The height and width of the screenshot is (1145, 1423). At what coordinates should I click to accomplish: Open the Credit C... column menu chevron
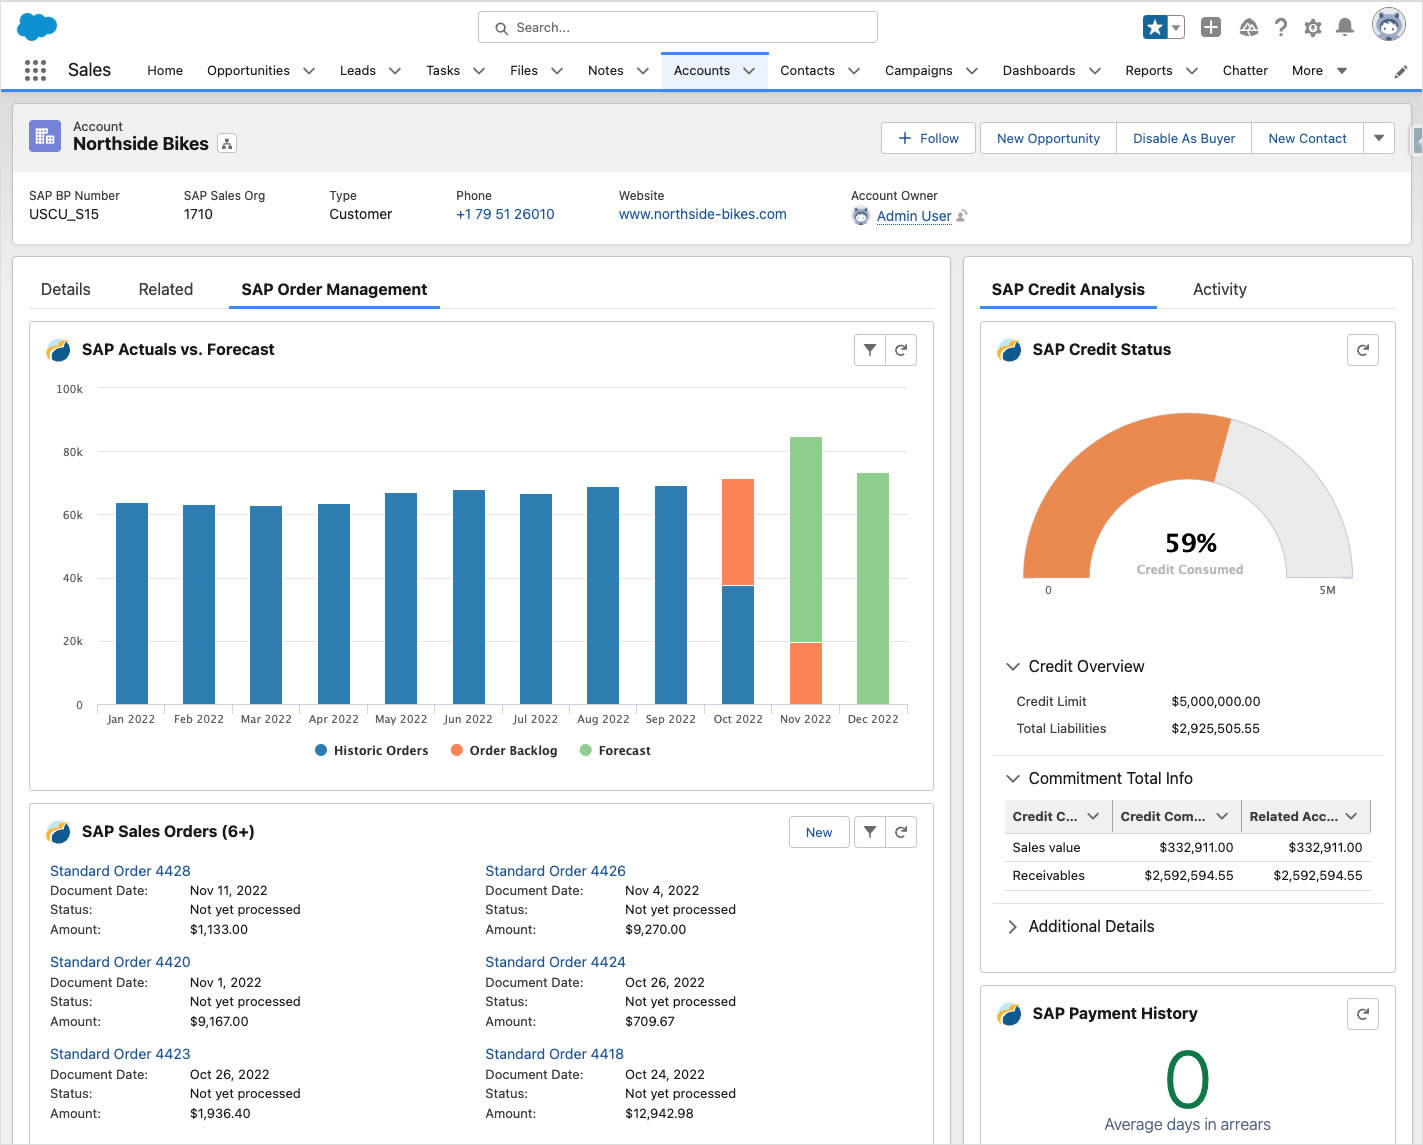pyautogui.click(x=1093, y=817)
